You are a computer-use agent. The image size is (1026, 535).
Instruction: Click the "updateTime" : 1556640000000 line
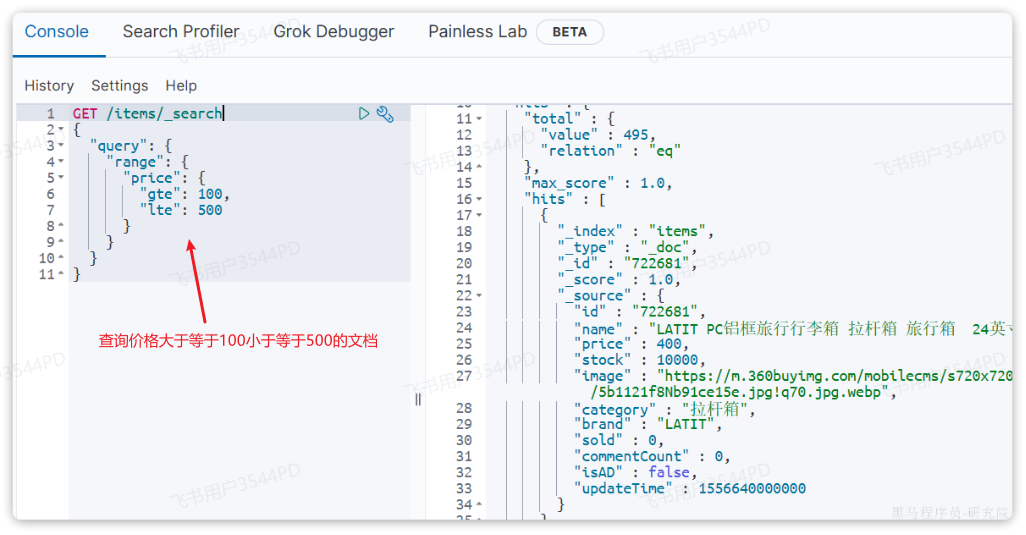click(690, 489)
